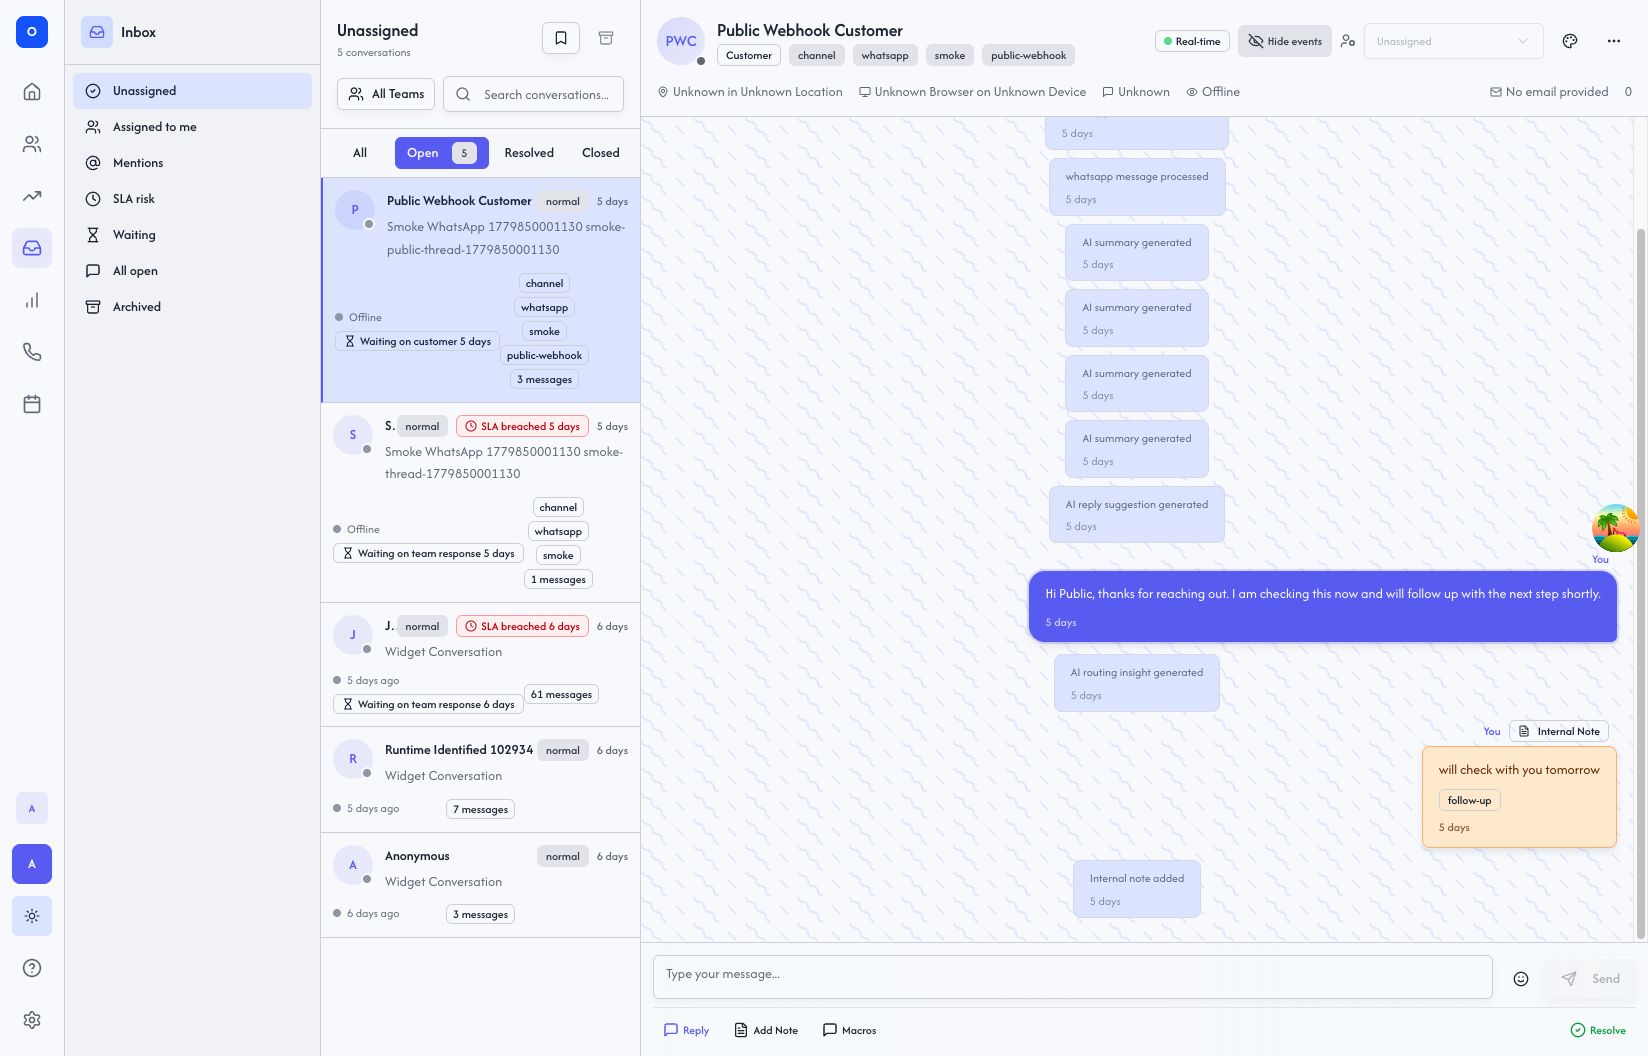Open the calendar icon in sidebar
The width and height of the screenshot is (1648, 1056).
pos(32,404)
